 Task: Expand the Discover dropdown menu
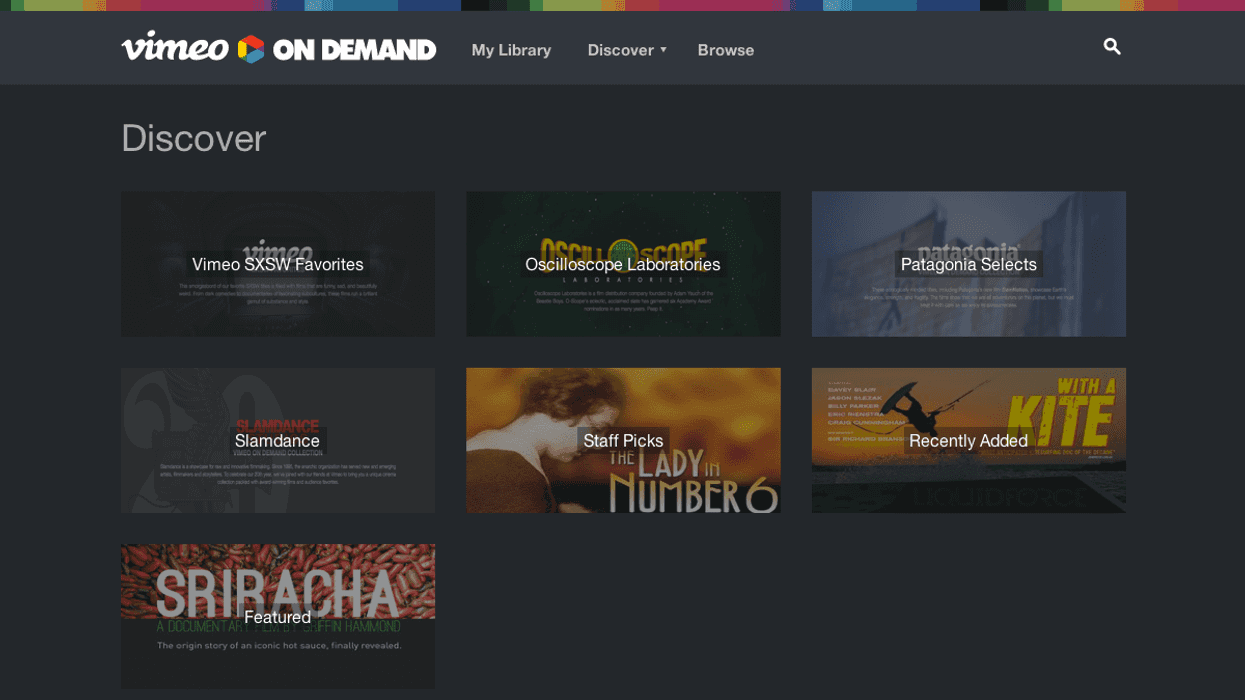627,49
